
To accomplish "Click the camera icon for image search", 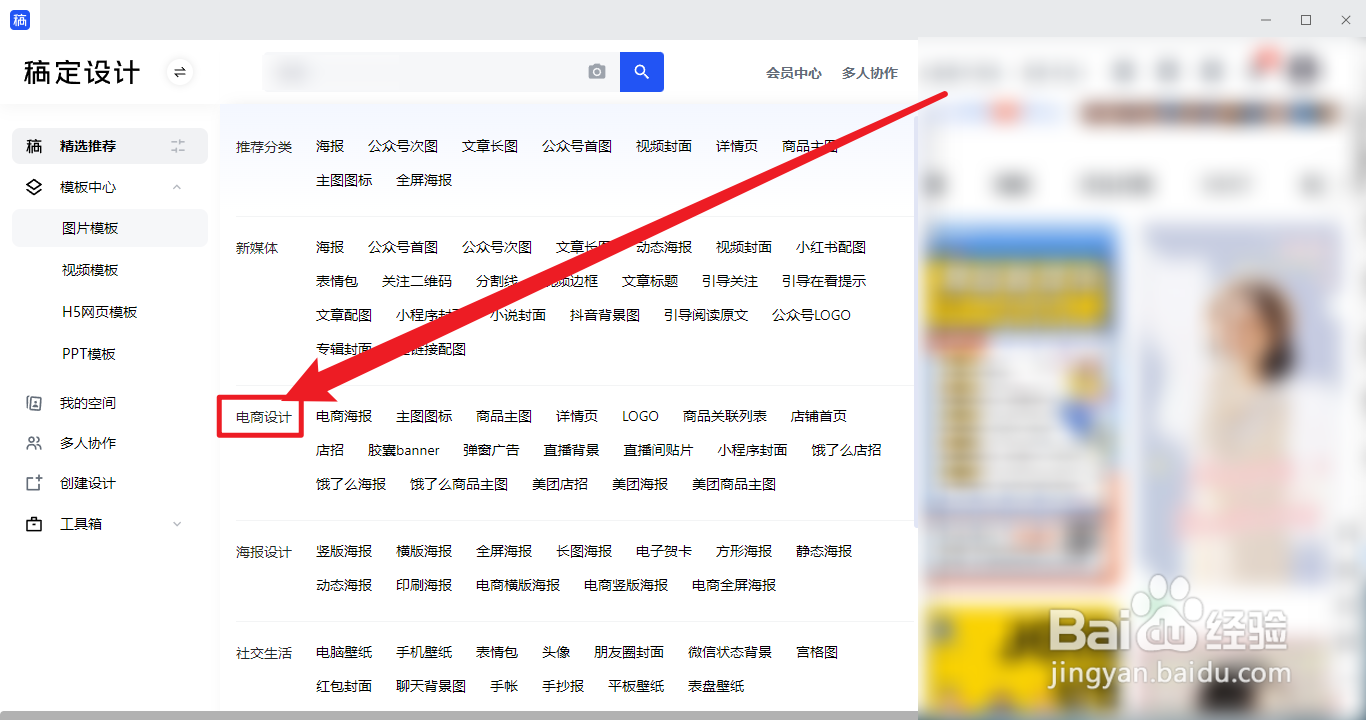I will coord(597,71).
